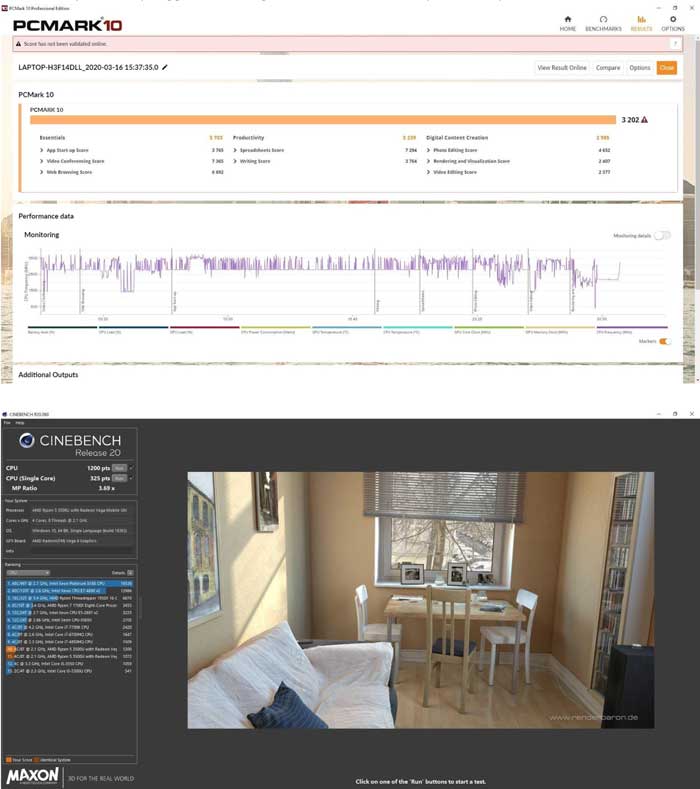Click the MP Ratio value
Image resolution: width=700 pixels, height=789 pixels.
[106, 488]
